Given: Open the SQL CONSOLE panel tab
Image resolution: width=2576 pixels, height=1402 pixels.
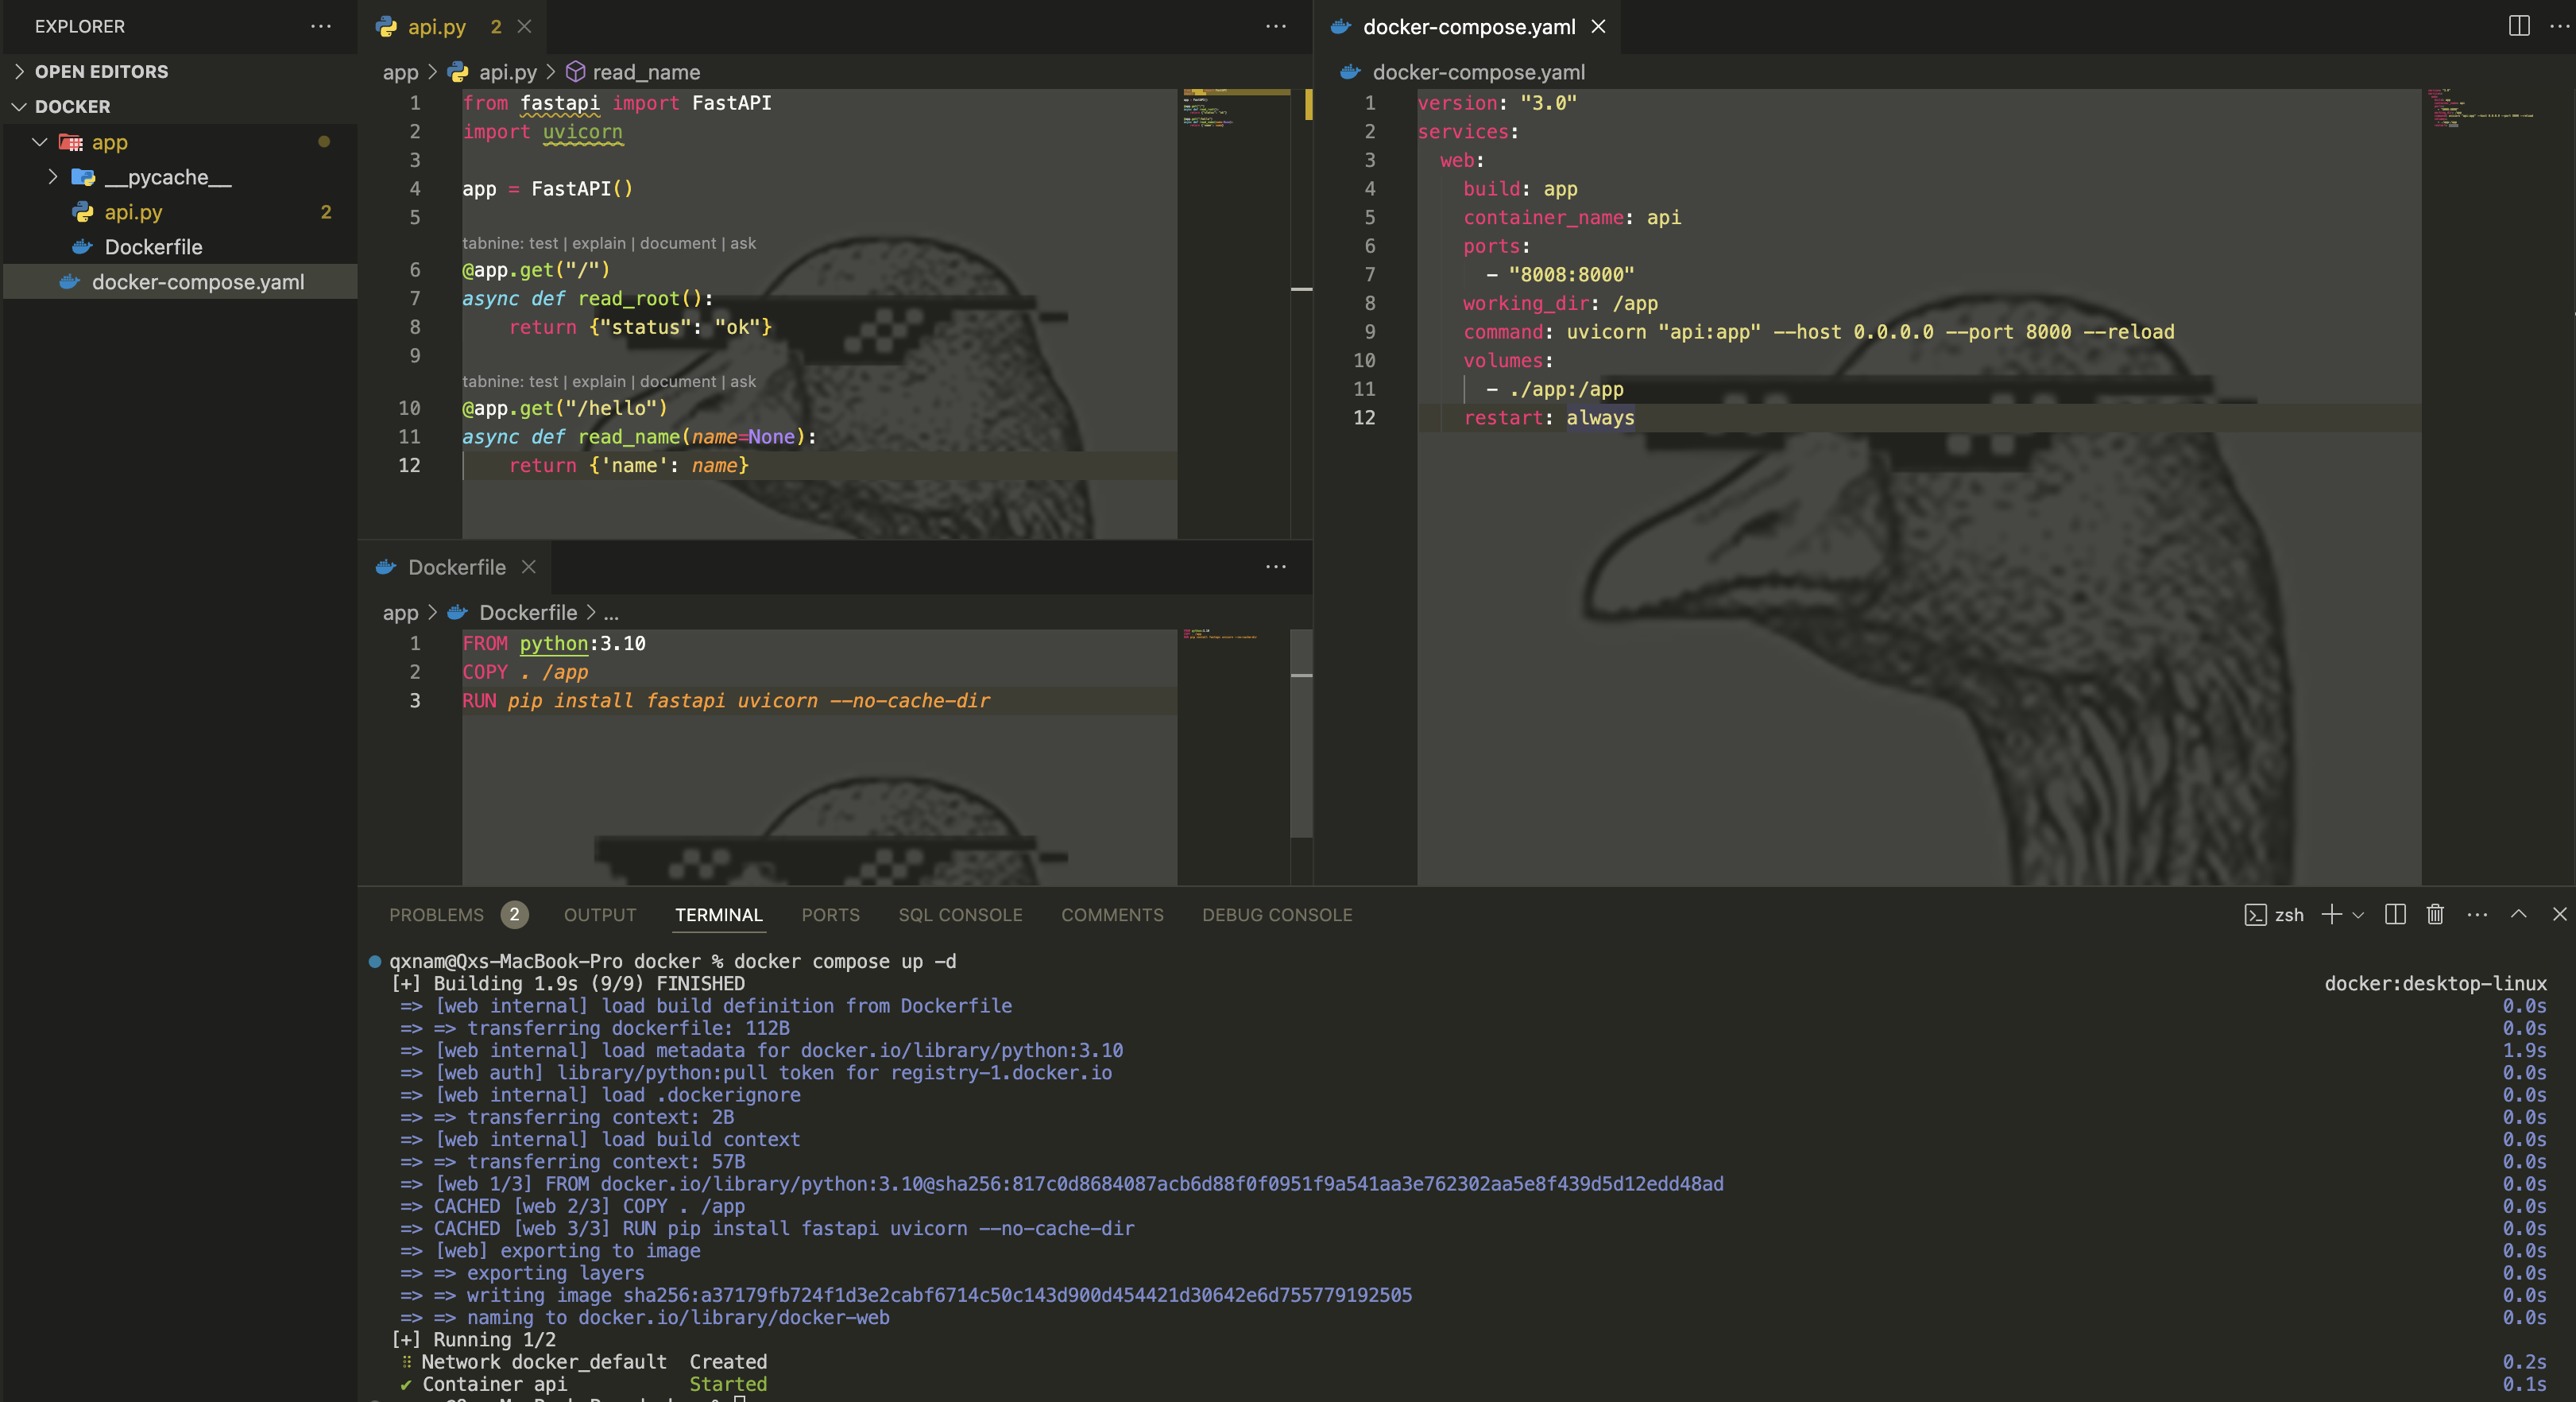Looking at the screenshot, I should tap(960, 914).
